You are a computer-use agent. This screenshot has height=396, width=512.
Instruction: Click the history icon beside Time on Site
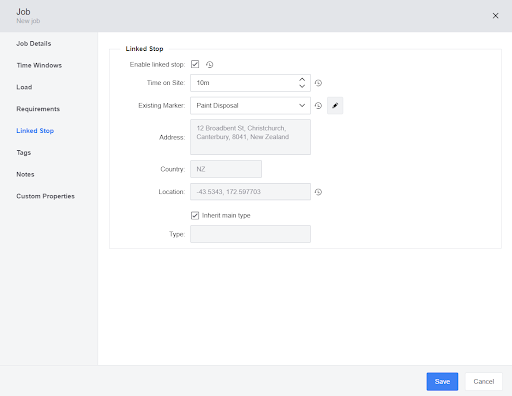[318, 83]
